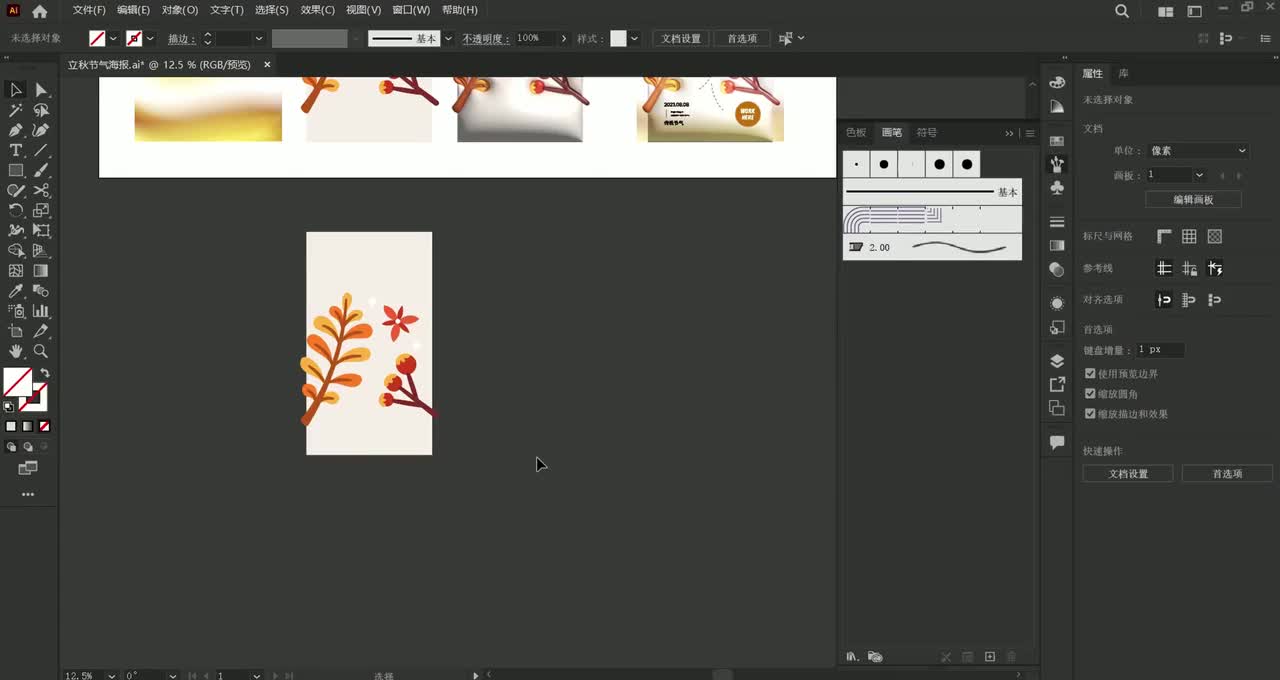Open 对象(O) menu
Viewport: 1280px width, 680px height.
[180, 10]
